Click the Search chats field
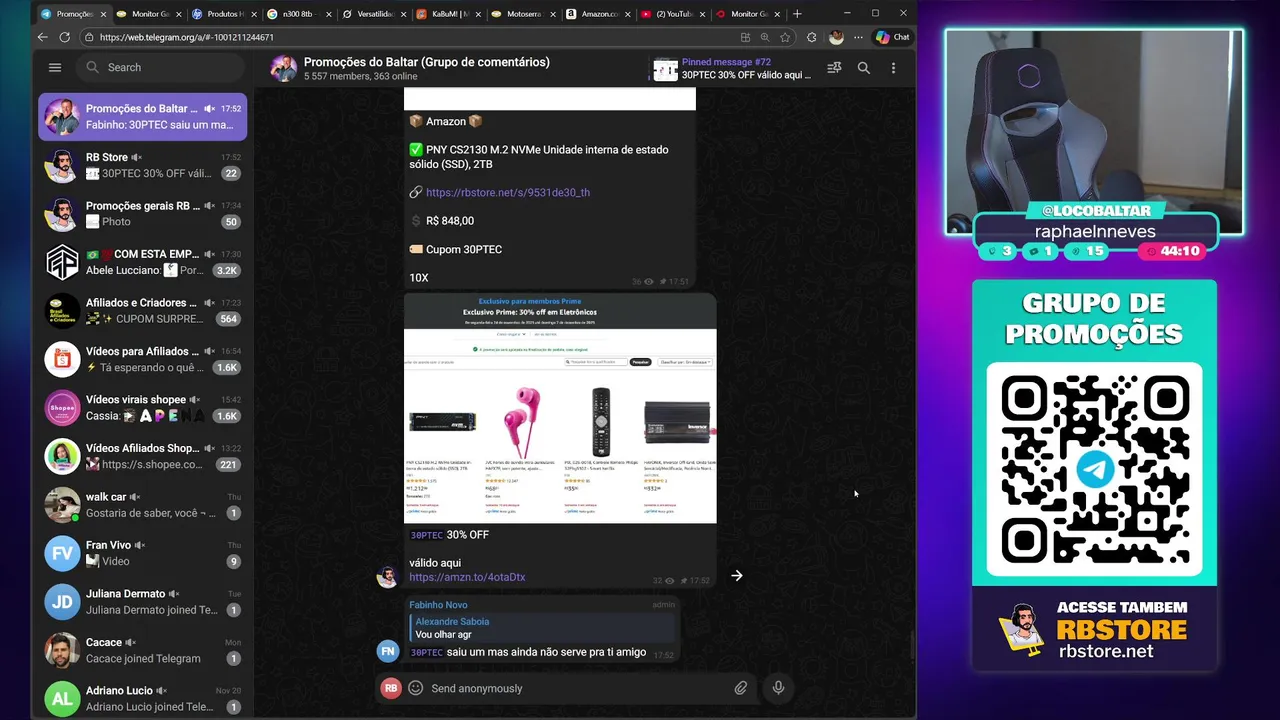 click(x=160, y=67)
